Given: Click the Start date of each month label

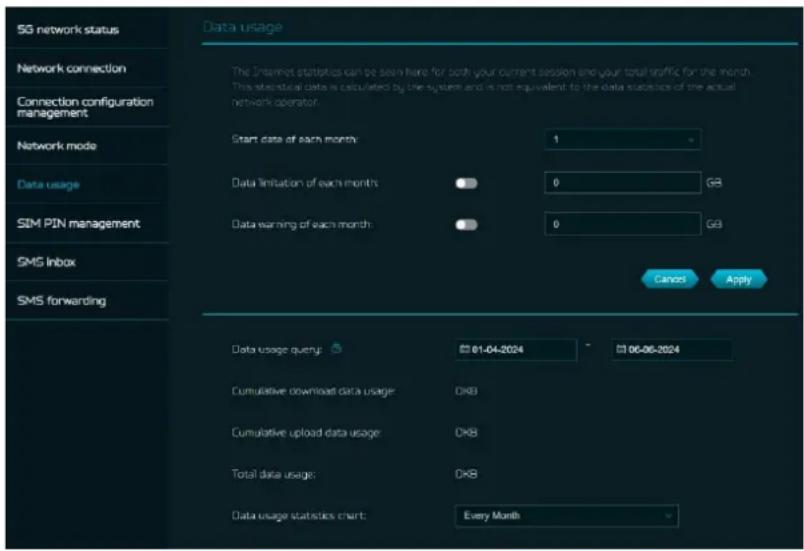Looking at the screenshot, I should pos(295,139).
